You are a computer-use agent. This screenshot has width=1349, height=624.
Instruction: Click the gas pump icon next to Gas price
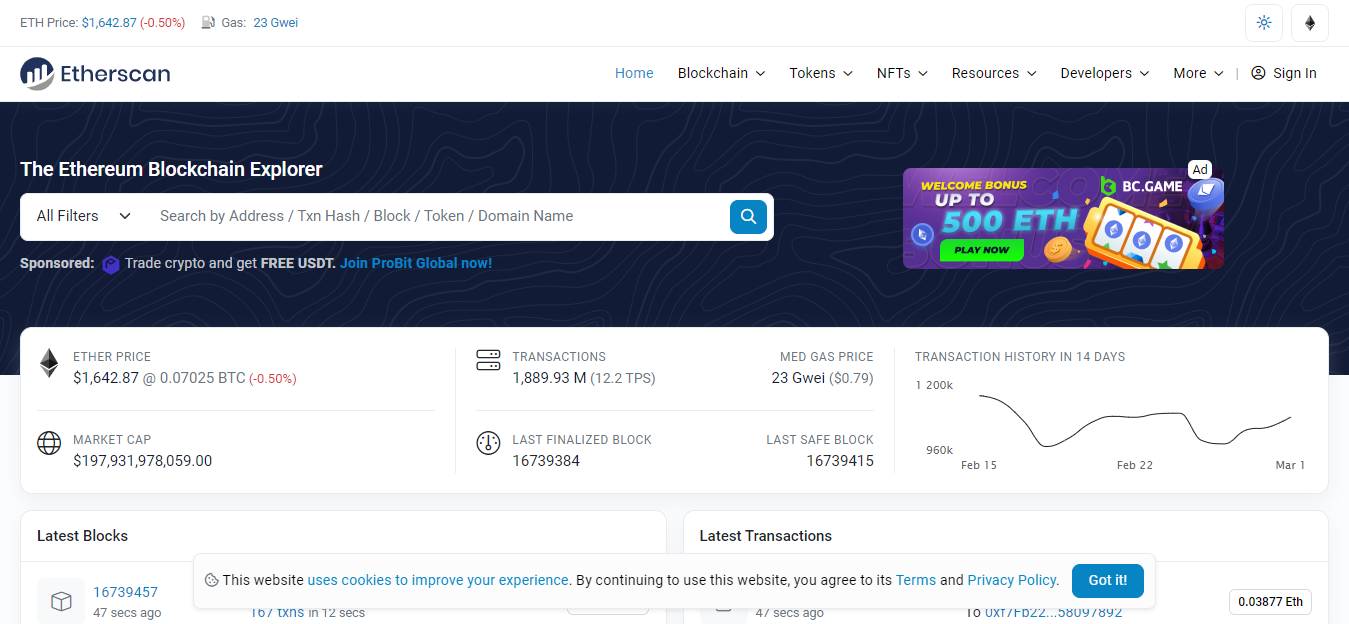coord(209,22)
